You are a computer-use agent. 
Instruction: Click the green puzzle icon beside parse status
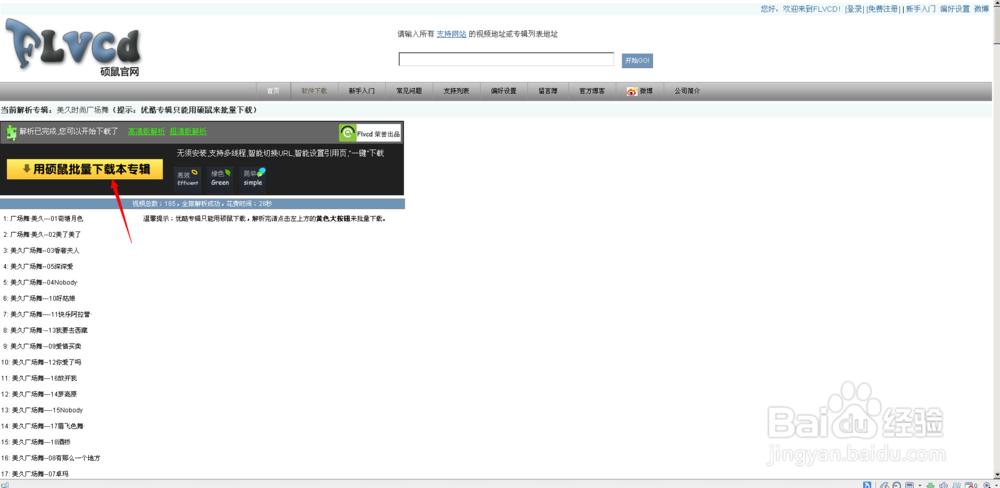pos(11,132)
